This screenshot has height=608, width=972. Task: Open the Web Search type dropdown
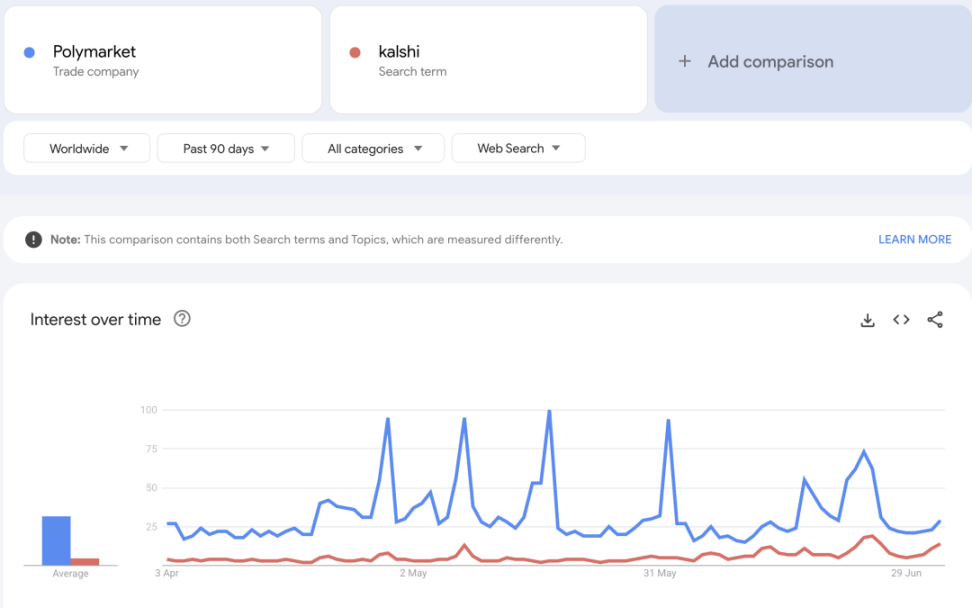(x=518, y=148)
